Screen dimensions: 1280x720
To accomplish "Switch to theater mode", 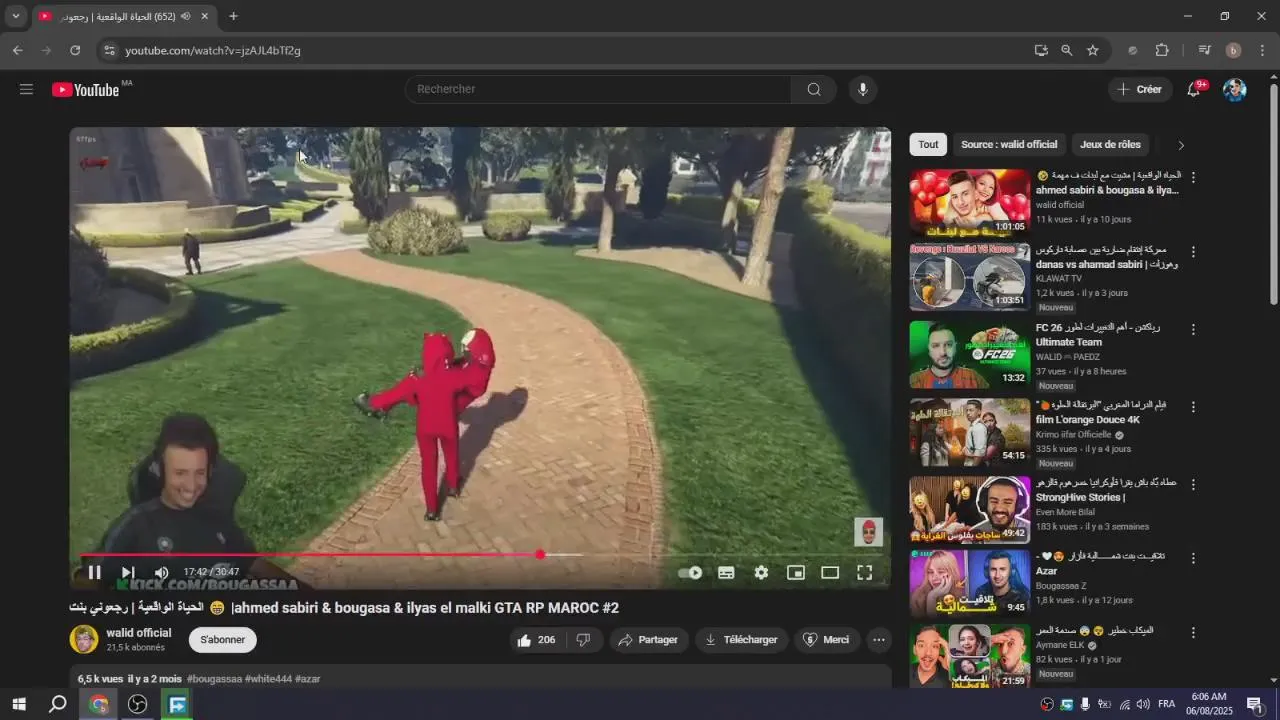I will tap(830, 572).
